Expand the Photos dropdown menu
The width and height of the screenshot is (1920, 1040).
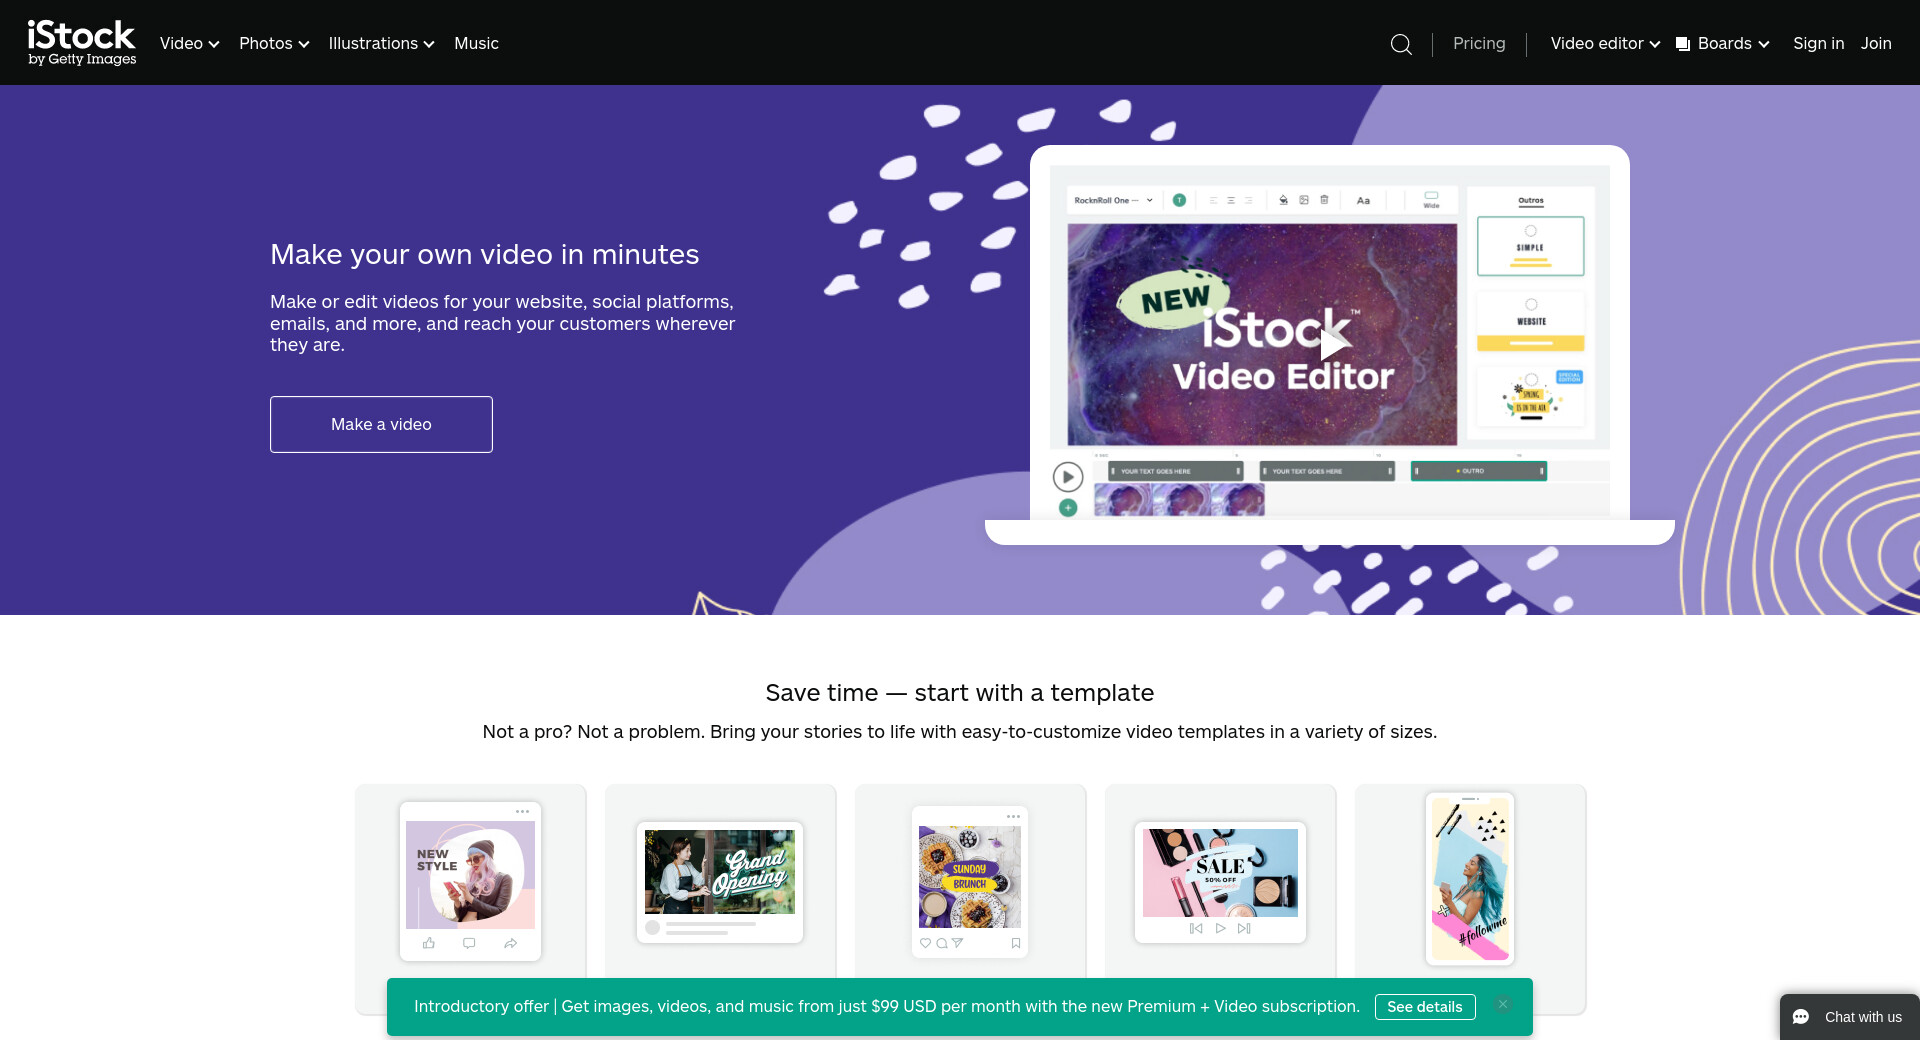(274, 44)
